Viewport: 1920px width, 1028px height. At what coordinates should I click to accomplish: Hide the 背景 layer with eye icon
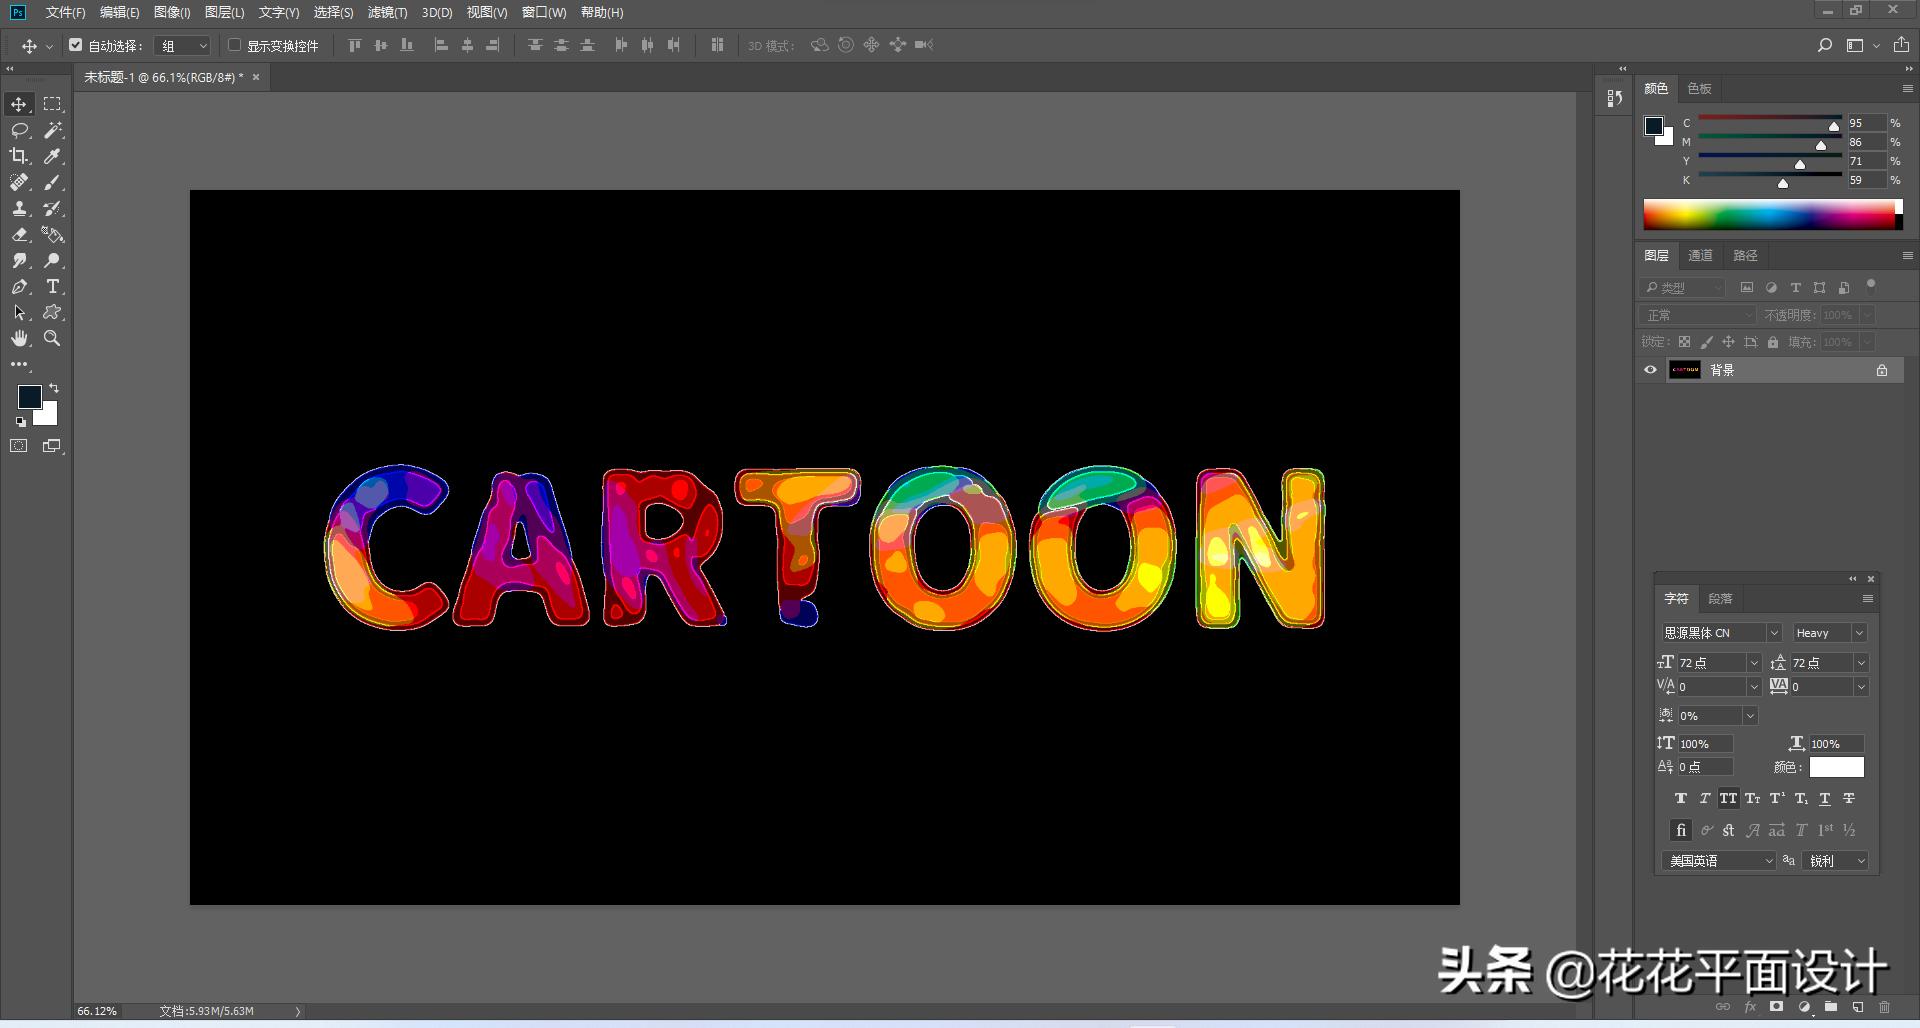(1650, 370)
